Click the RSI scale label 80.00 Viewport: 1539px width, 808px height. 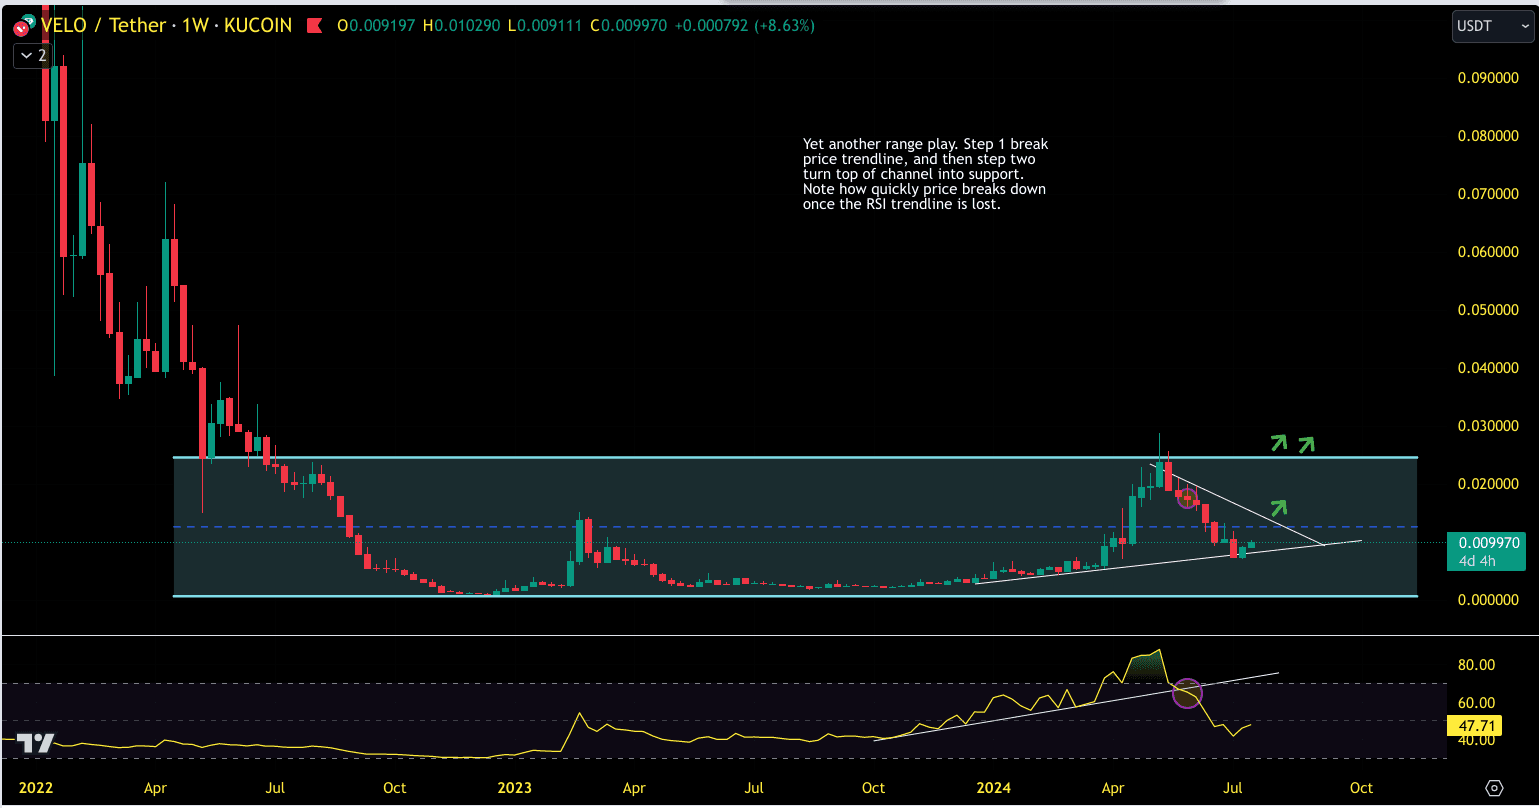coord(1477,665)
